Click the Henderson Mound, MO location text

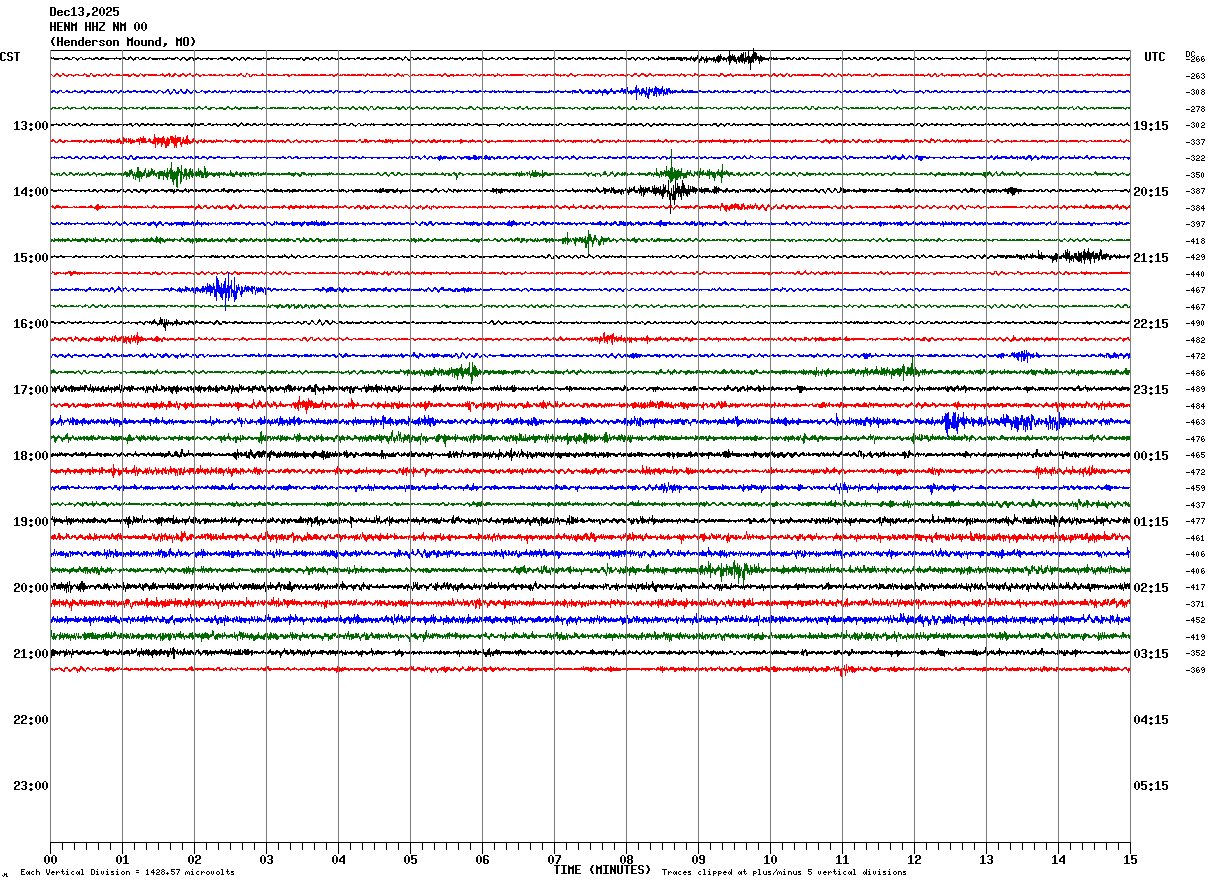pos(123,42)
